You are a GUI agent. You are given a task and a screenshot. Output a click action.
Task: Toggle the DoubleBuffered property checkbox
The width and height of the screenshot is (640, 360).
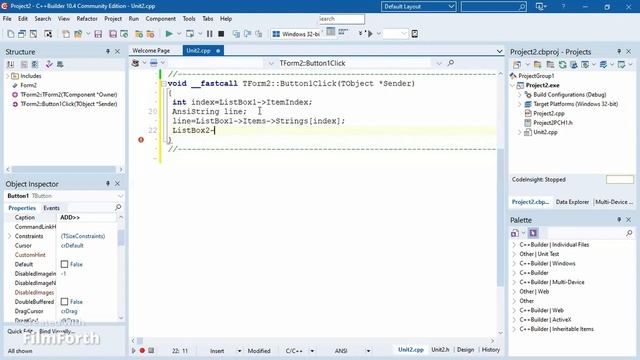coord(64,302)
